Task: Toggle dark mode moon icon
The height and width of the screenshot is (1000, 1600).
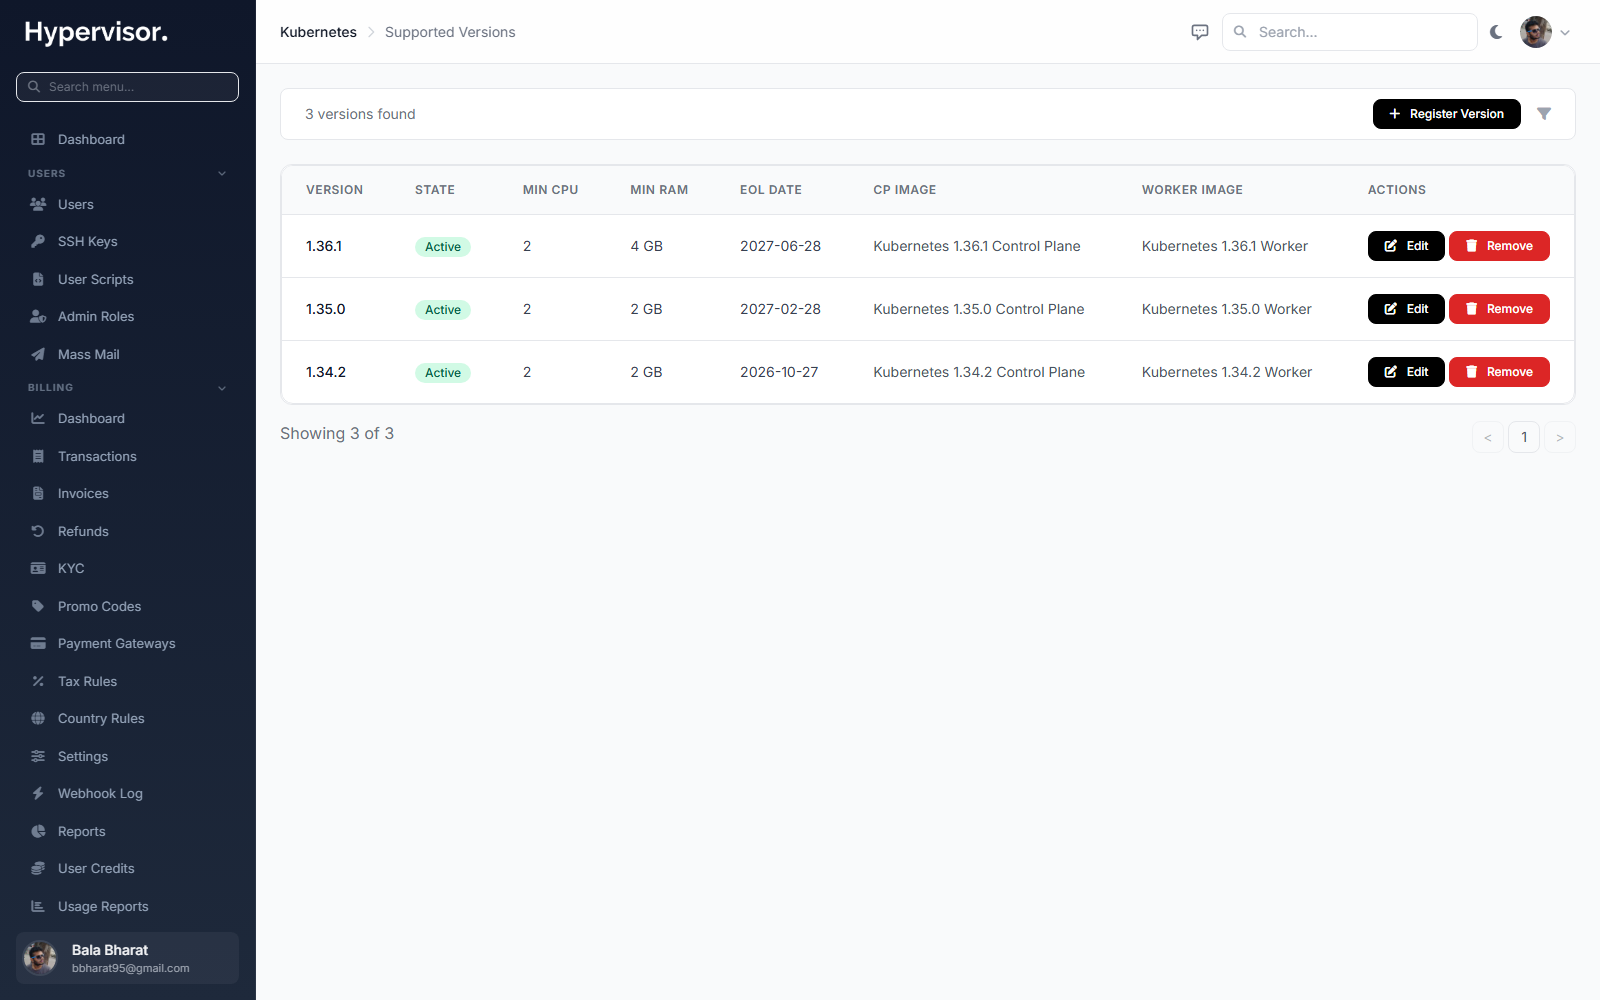Action: coord(1496,32)
